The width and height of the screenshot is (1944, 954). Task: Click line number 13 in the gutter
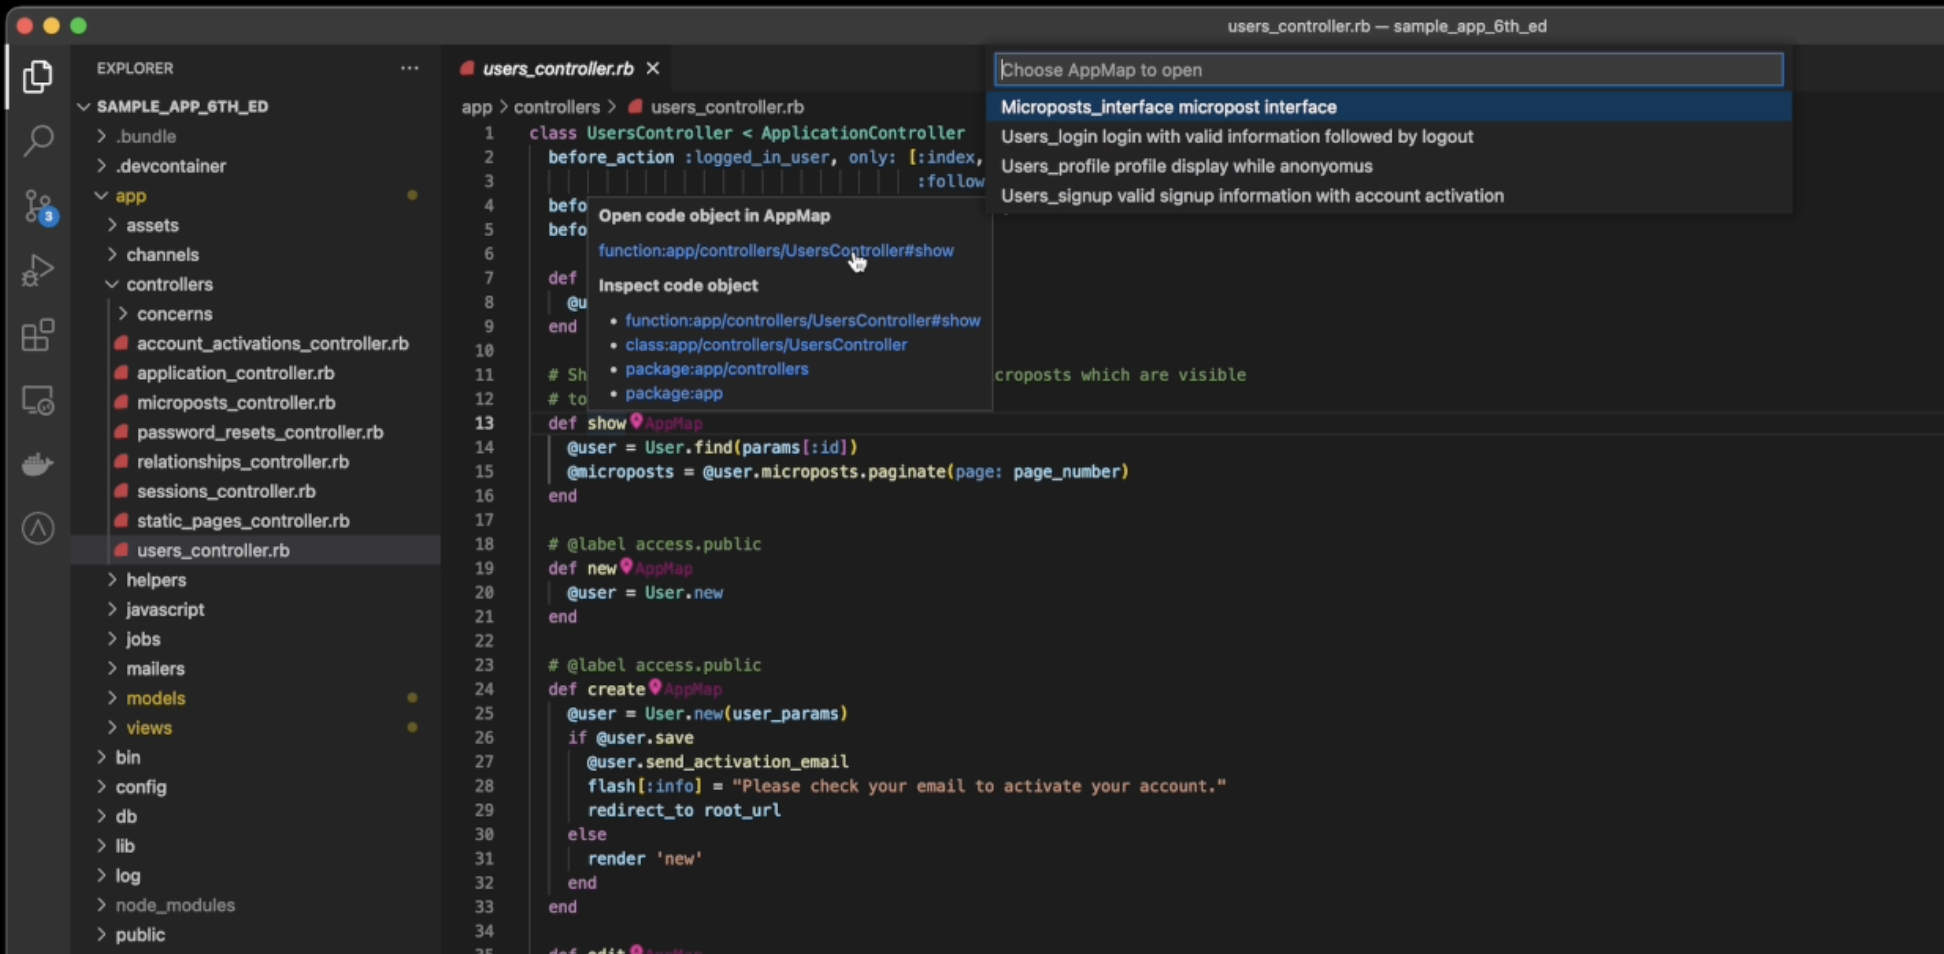tap(484, 423)
